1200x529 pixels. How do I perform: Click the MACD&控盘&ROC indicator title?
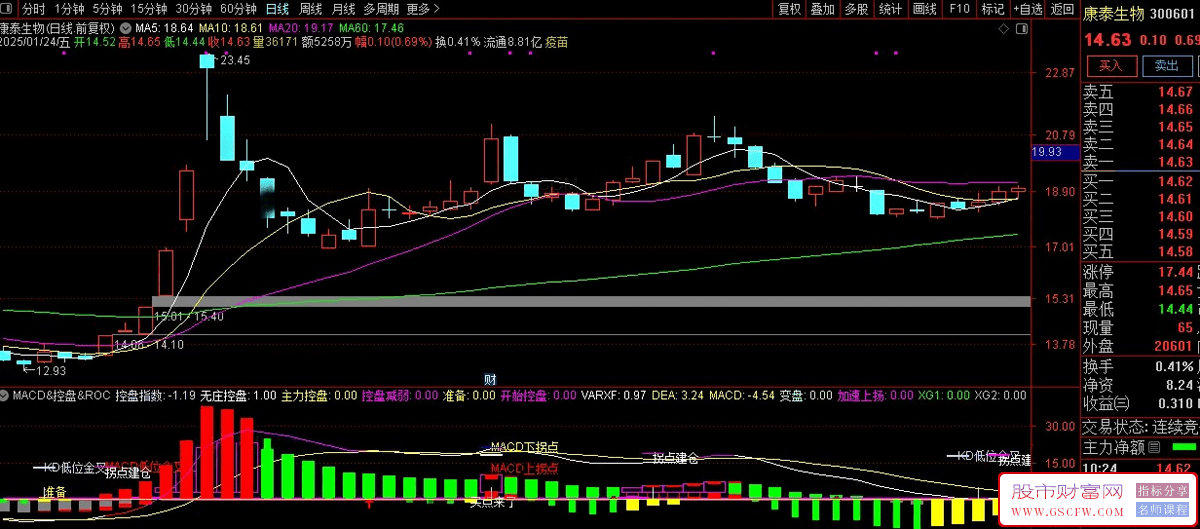61,395
